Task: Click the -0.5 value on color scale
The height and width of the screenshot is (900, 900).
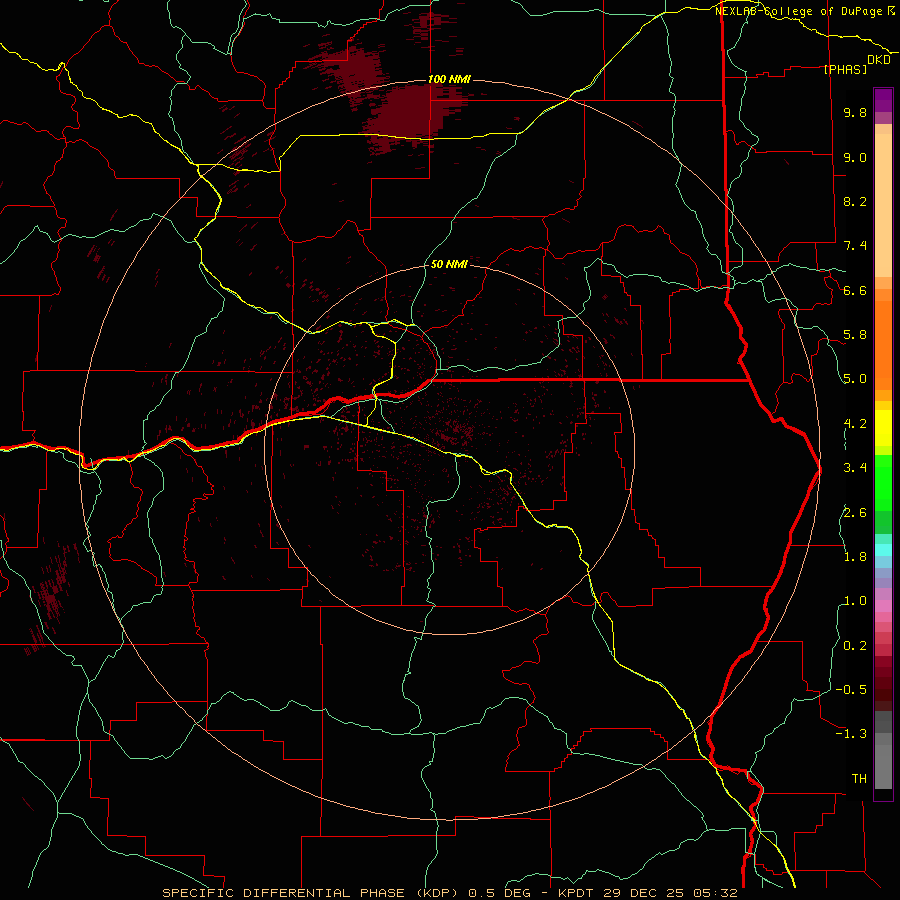Action: tap(851, 690)
